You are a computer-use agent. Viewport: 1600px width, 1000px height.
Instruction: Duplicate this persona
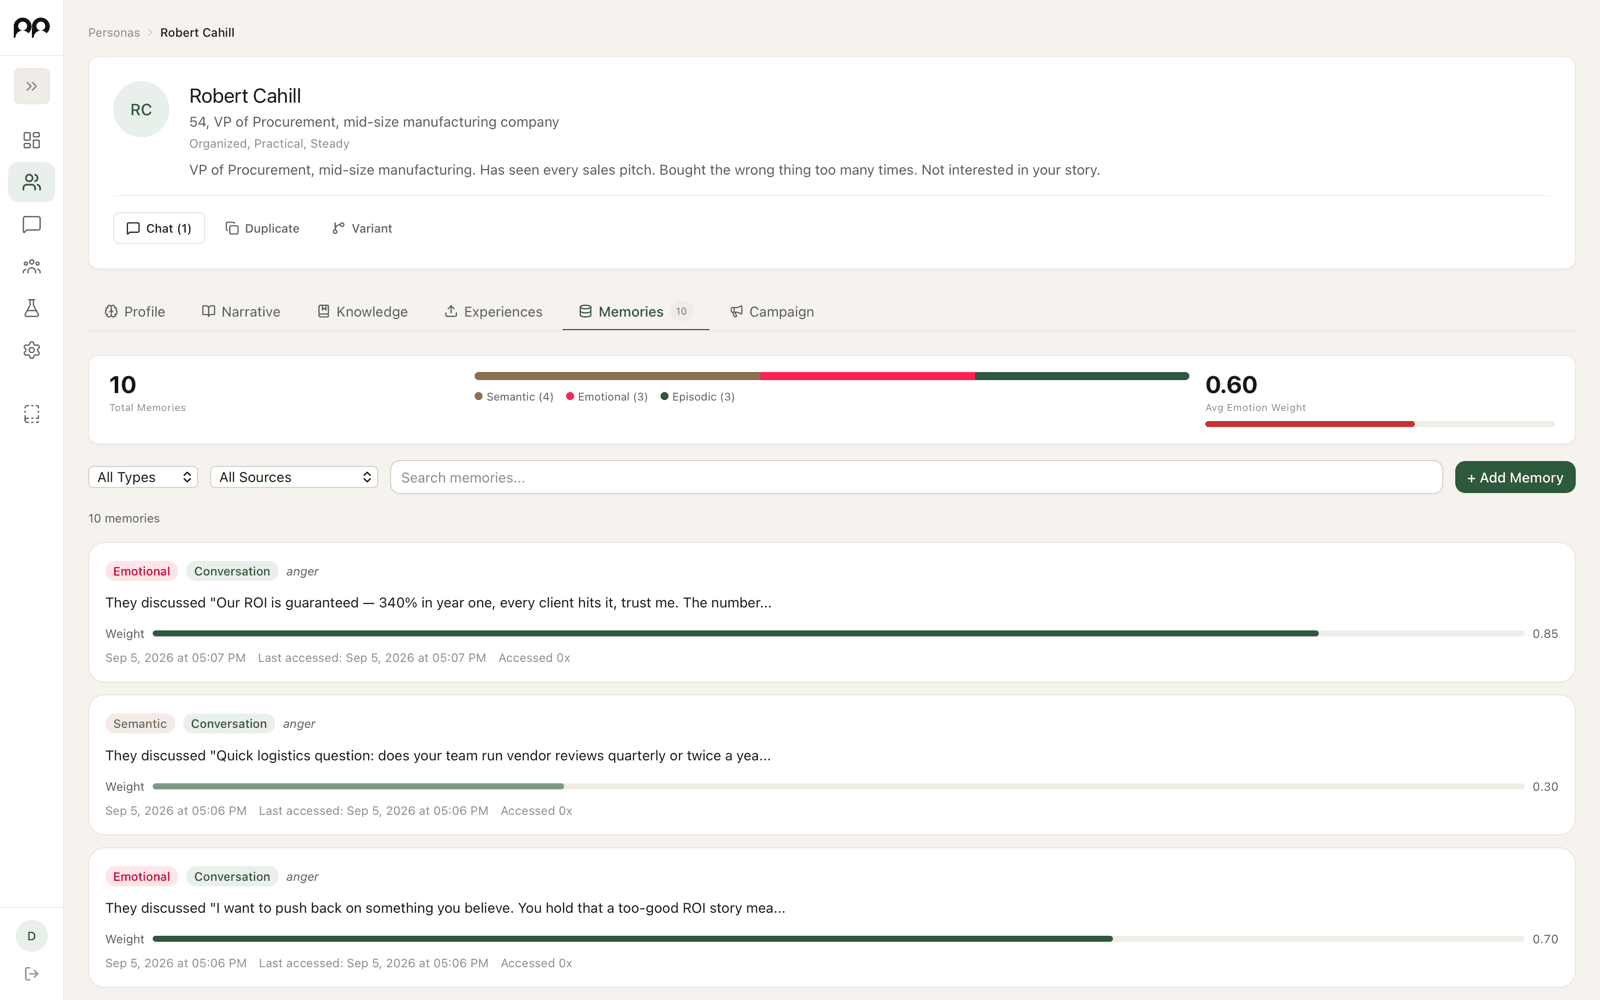(262, 228)
